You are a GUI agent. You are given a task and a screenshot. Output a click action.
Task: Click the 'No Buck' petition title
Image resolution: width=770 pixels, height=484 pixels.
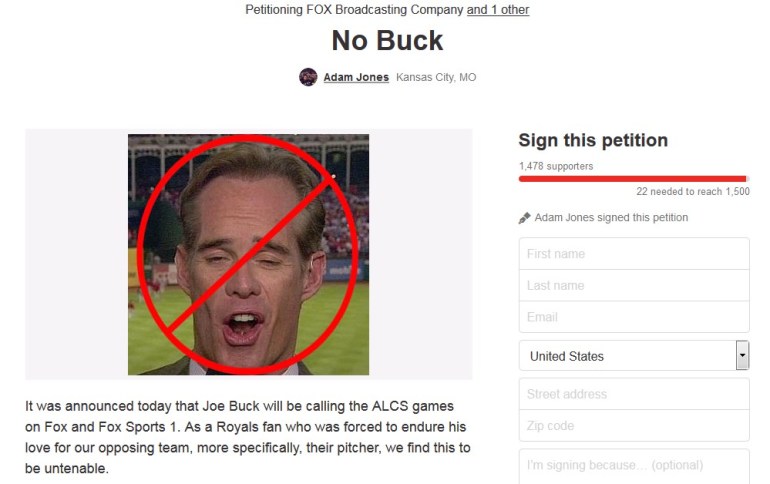[387, 40]
